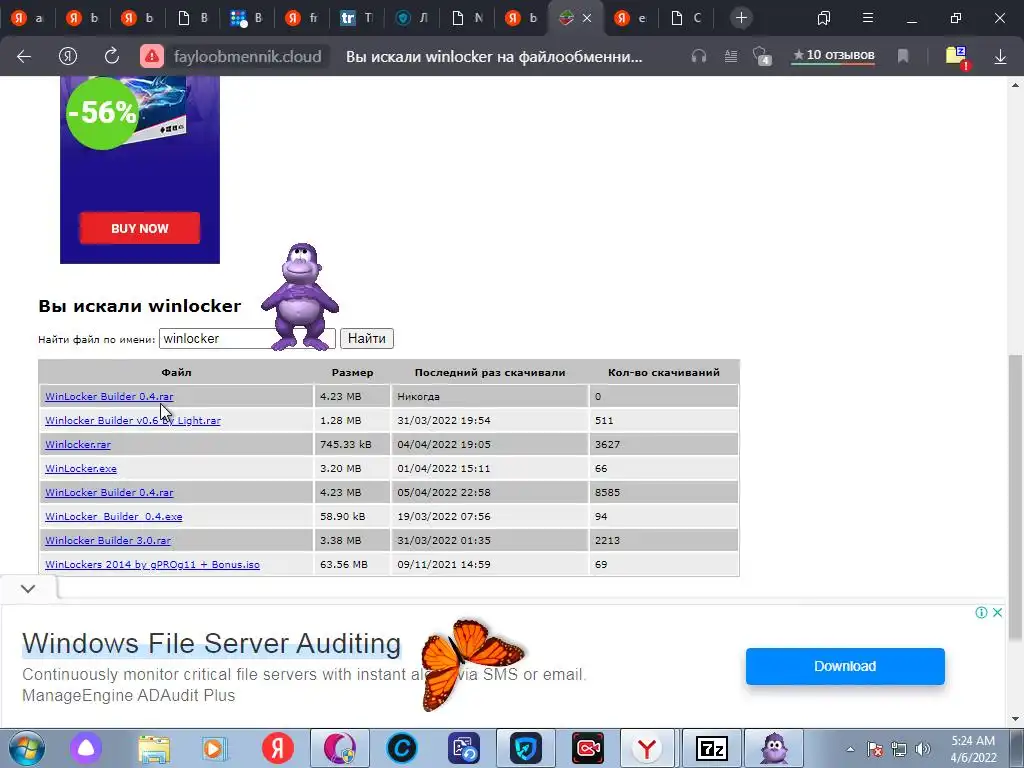Open the 'Winlocker Builder 3.0.rar' link

pos(108,541)
